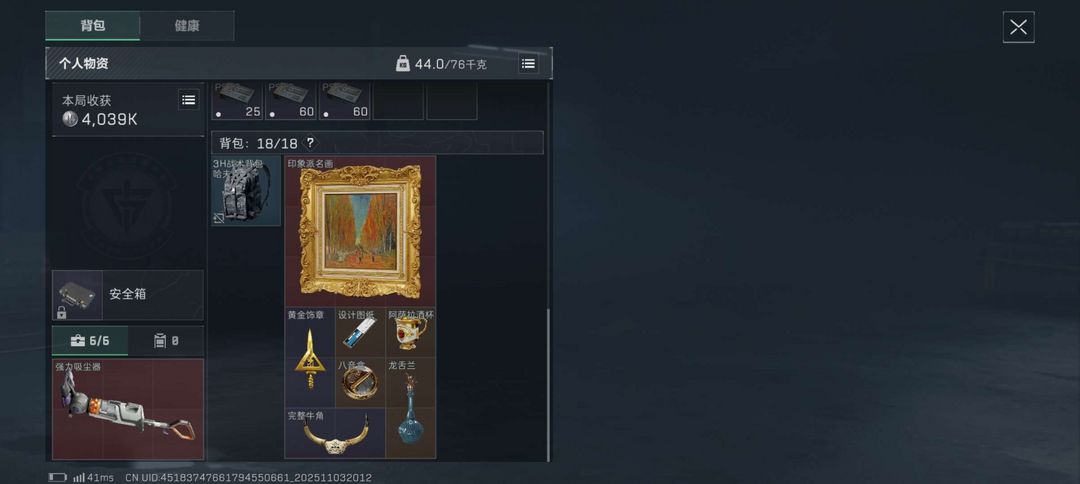The height and width of the screenshot is (484, 1080).
Task: Close the backpack screen with X
Action: pyautogui.click(x=1018, y=28)
